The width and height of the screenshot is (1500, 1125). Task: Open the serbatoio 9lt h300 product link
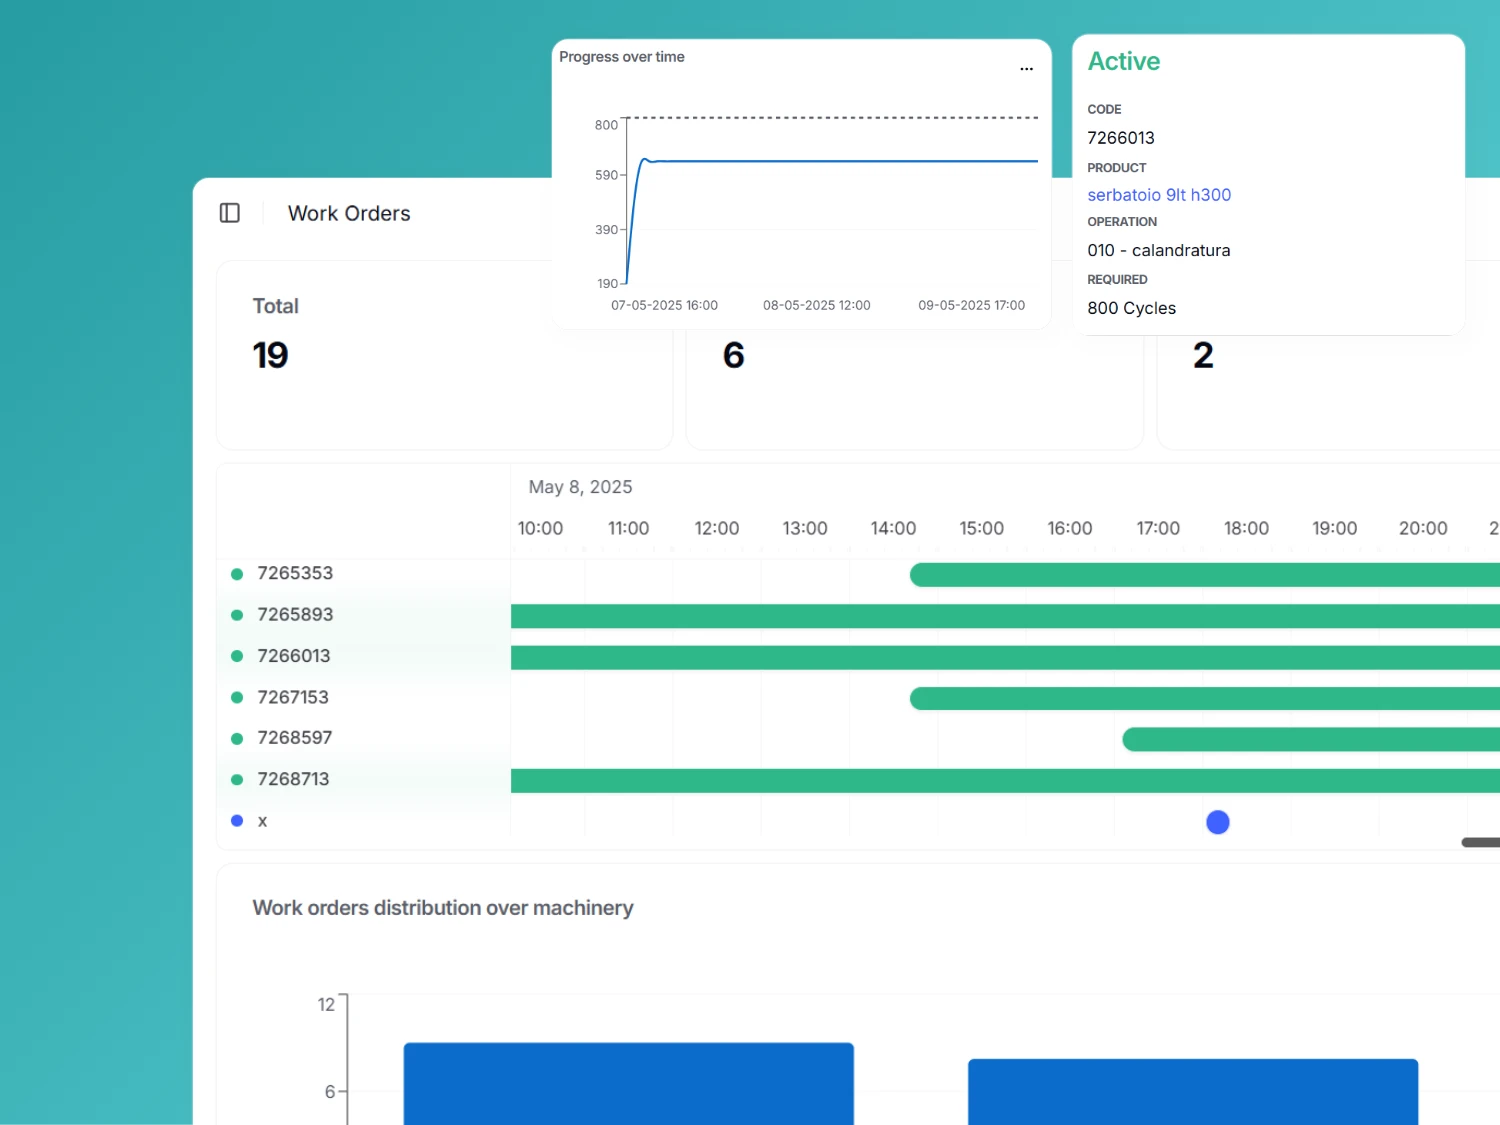(1159, 195)
